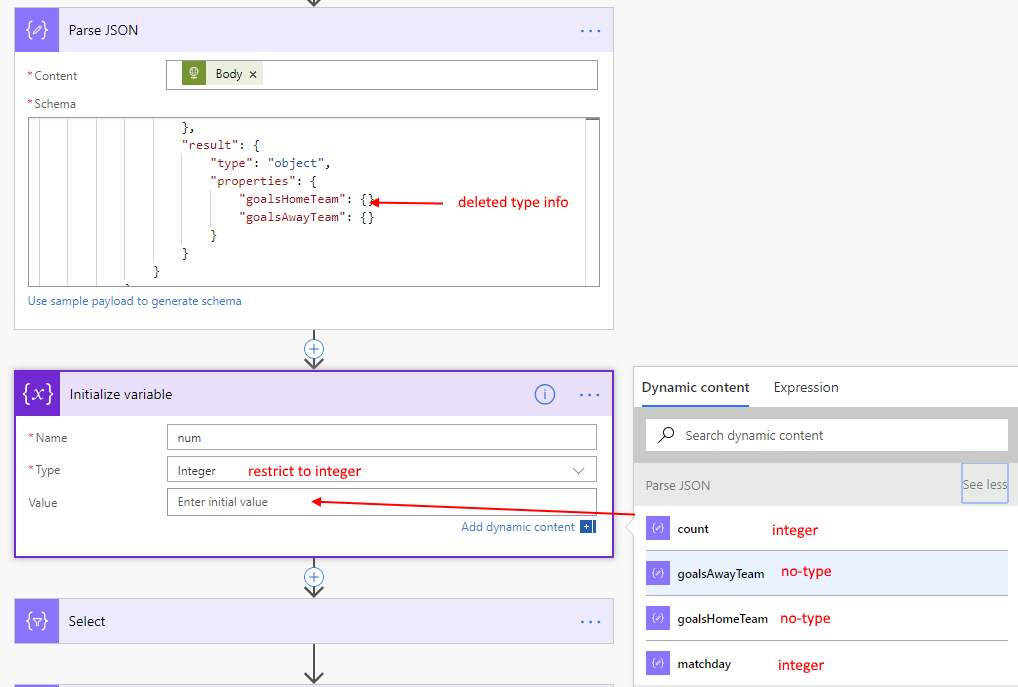Remove the Body token from Content
Screen dimensions: 1018x687
253,74
